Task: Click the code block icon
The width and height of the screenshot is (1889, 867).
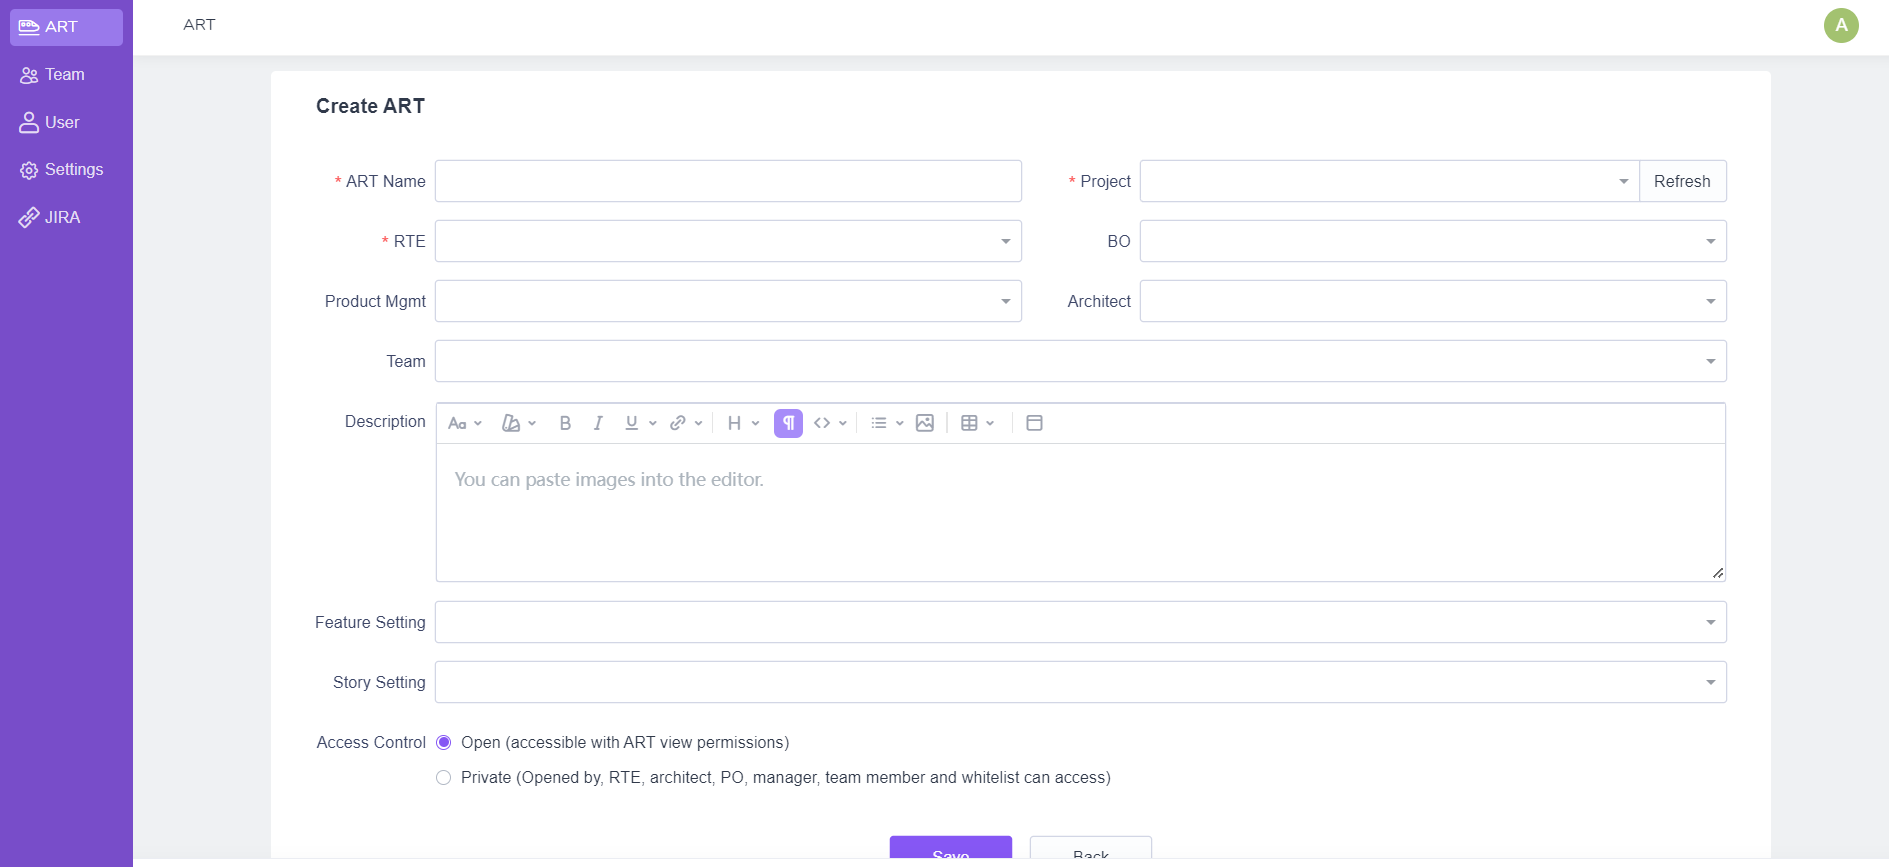Action: point(822,423)
